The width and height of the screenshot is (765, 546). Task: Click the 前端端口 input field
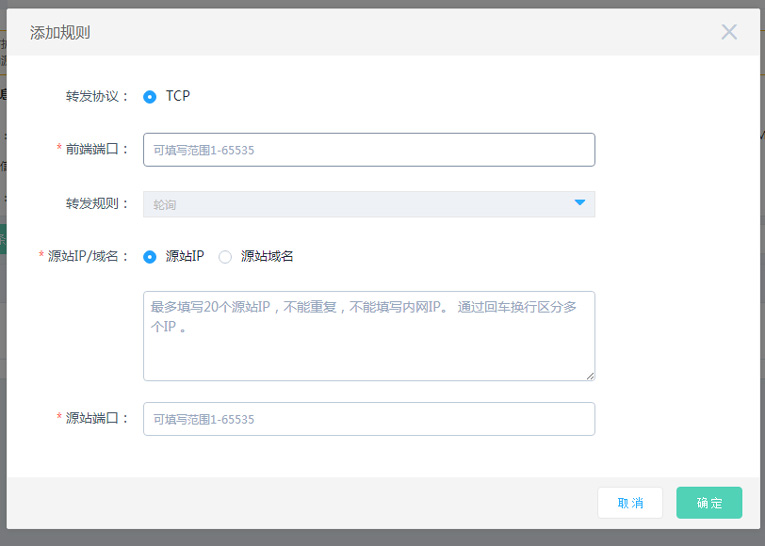tap(369, 150)
